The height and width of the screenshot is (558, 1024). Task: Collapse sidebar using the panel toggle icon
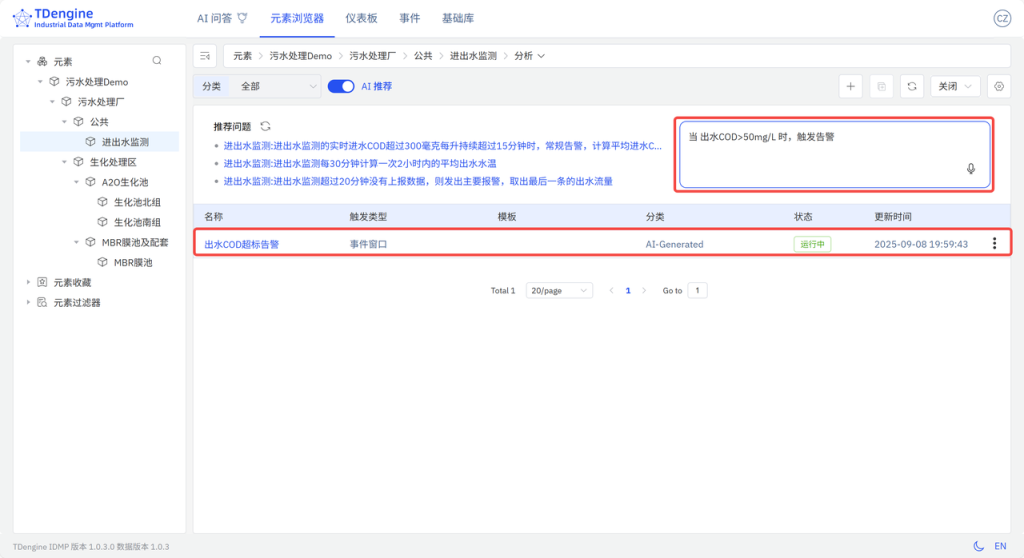point(205,56)
